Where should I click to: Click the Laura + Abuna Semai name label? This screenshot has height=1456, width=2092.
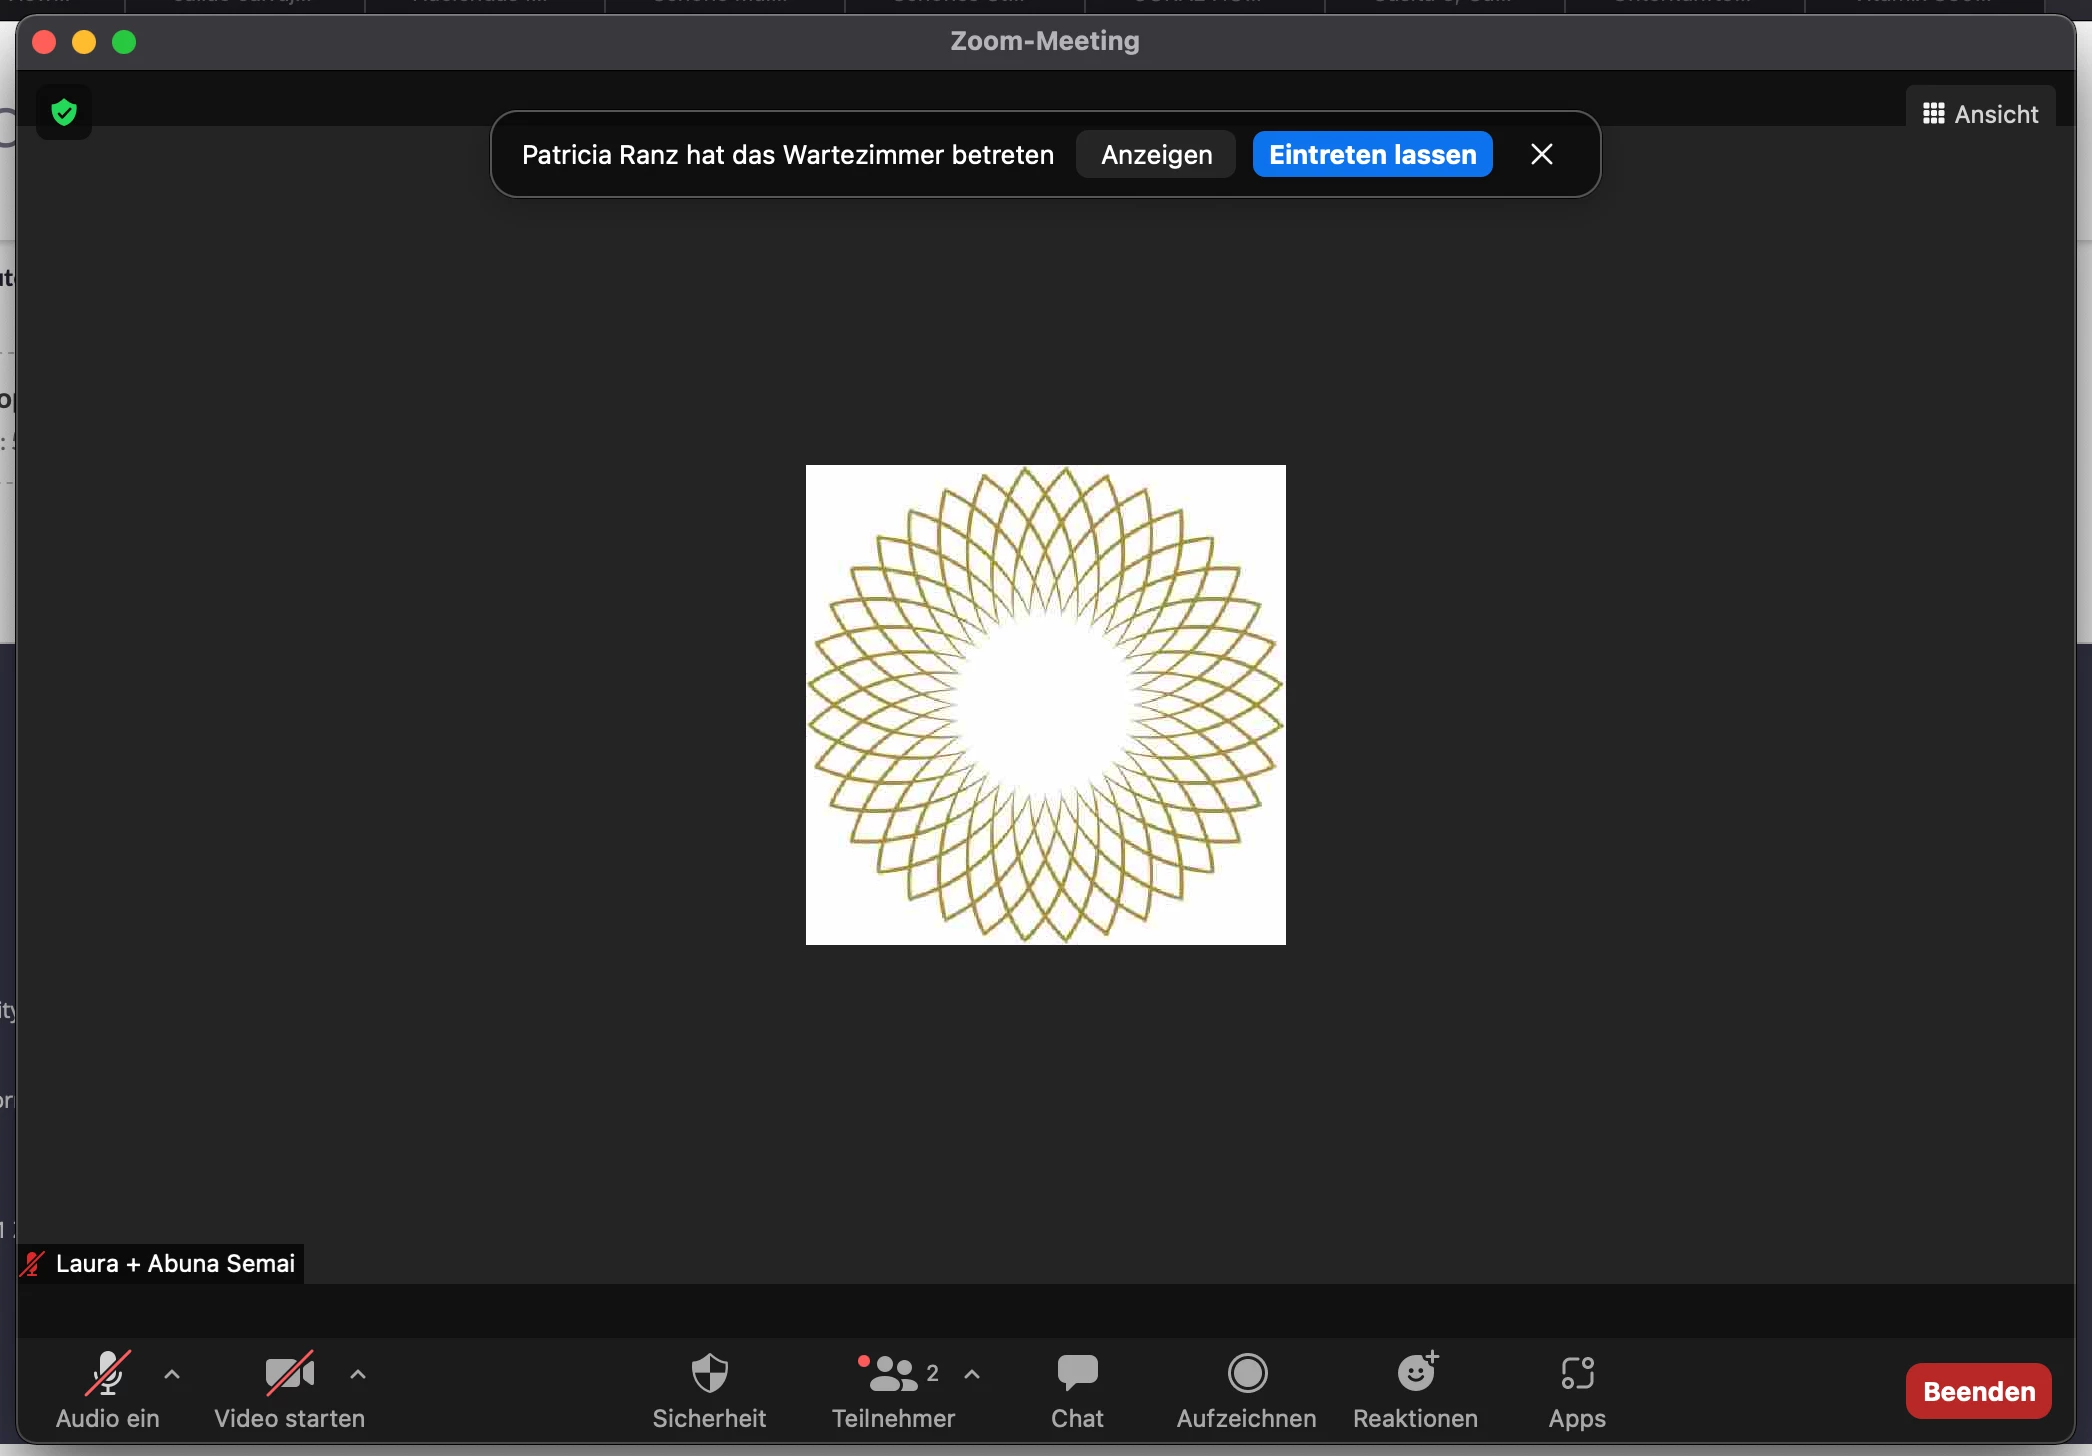(175, 1264)
